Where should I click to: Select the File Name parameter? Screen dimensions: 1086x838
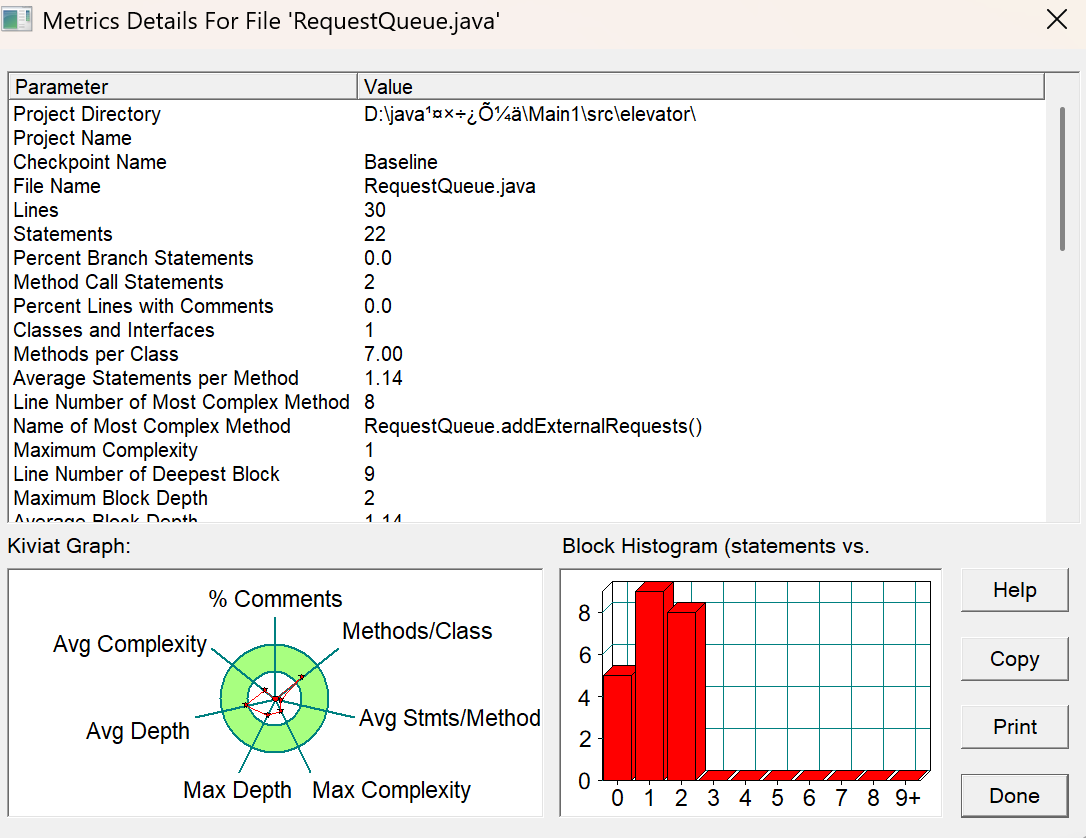(57, 186)
